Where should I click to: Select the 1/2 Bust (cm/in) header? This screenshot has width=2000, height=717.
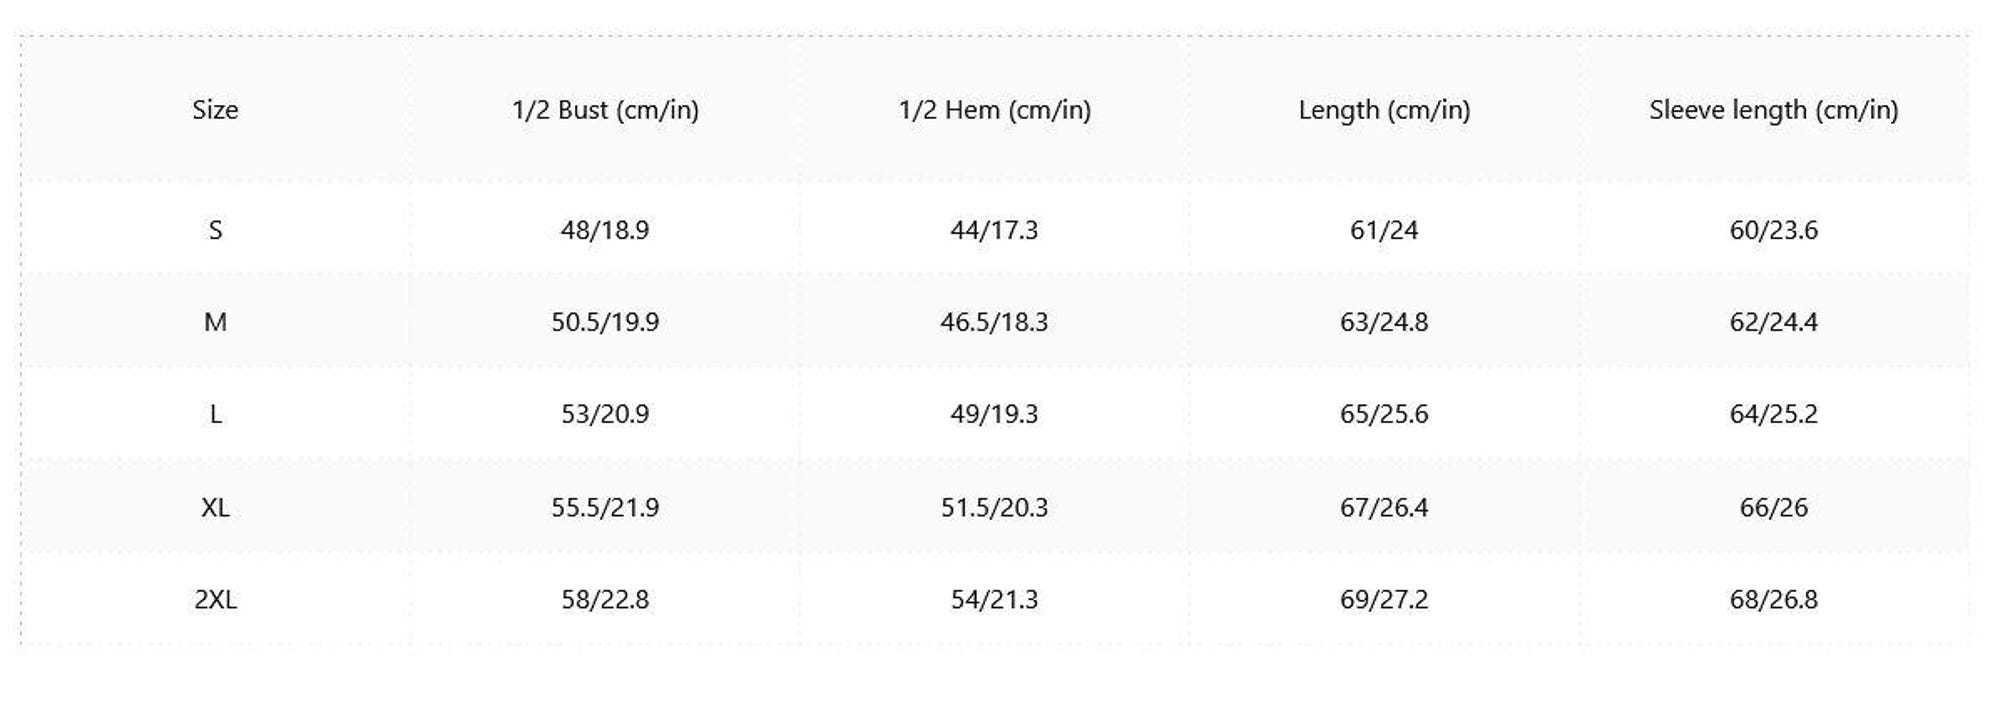click(x=605, y=110)
